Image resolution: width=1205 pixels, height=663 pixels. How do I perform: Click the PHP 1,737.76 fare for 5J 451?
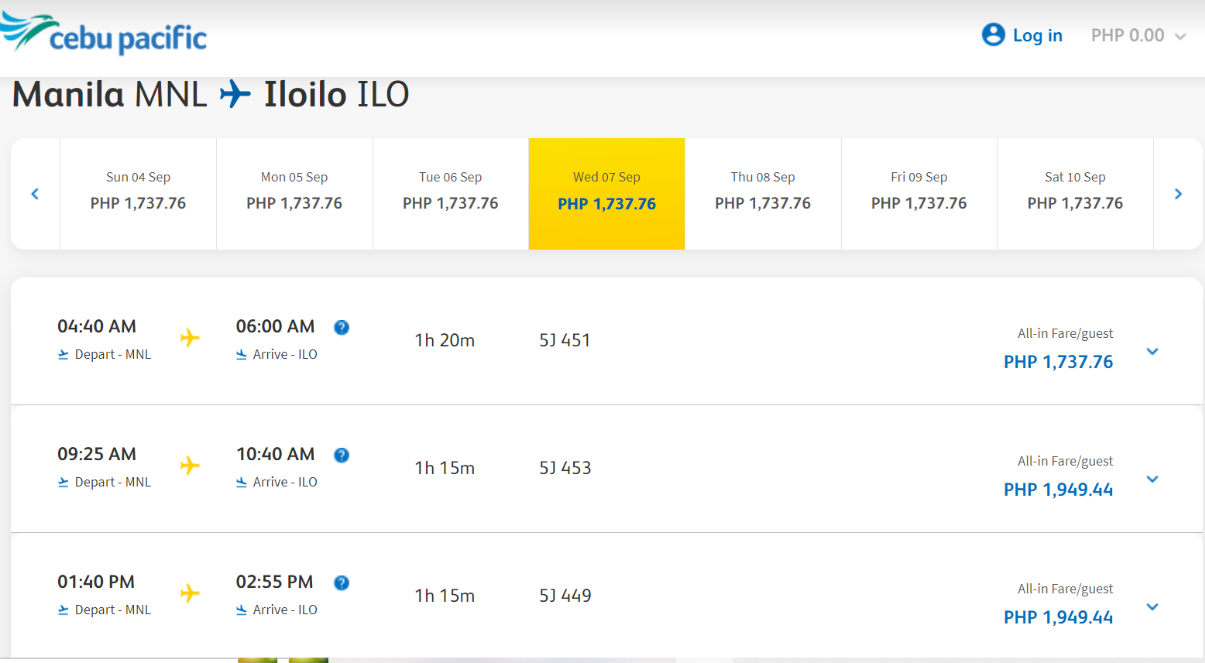point(1058,362)
